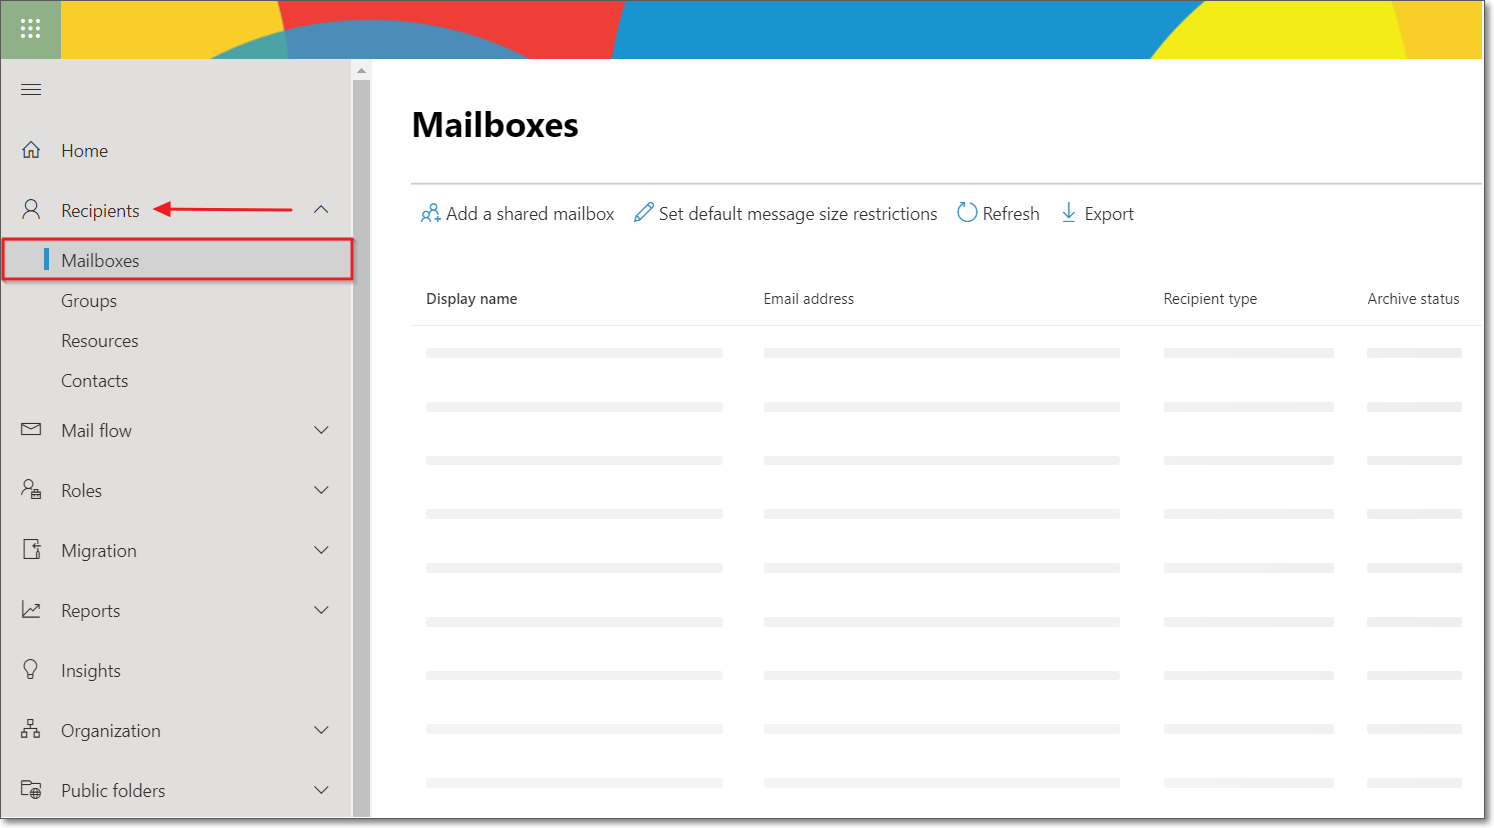Click the Reports chart icon
This screenshot has width=1494, height=828.
pyautogui.click(x=31, y=609)
